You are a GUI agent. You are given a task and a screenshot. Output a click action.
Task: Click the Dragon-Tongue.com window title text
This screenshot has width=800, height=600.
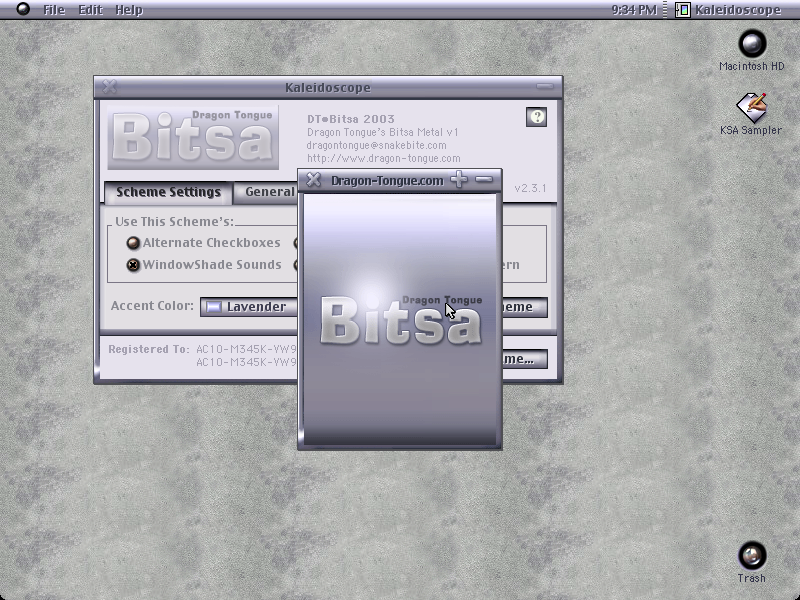click(387, 181)
